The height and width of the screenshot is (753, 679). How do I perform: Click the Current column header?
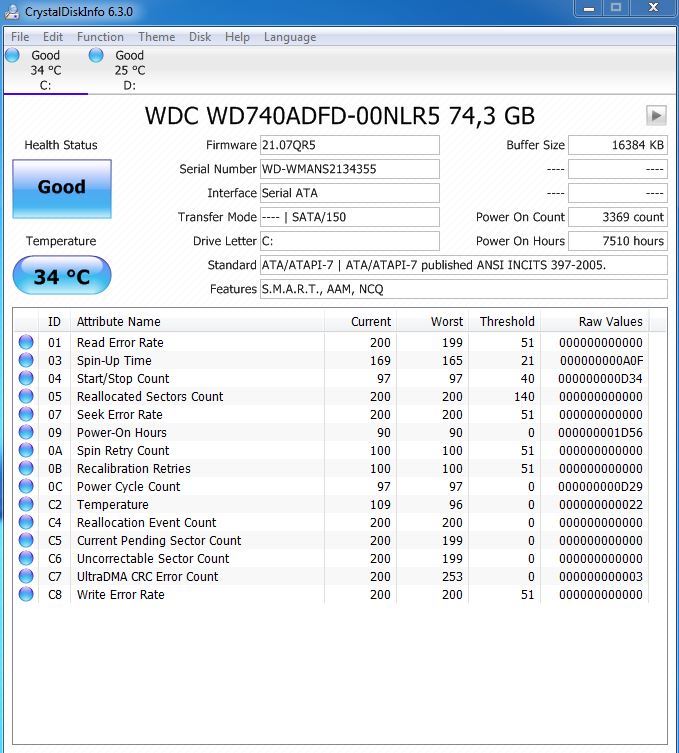[x=360, y=321]
